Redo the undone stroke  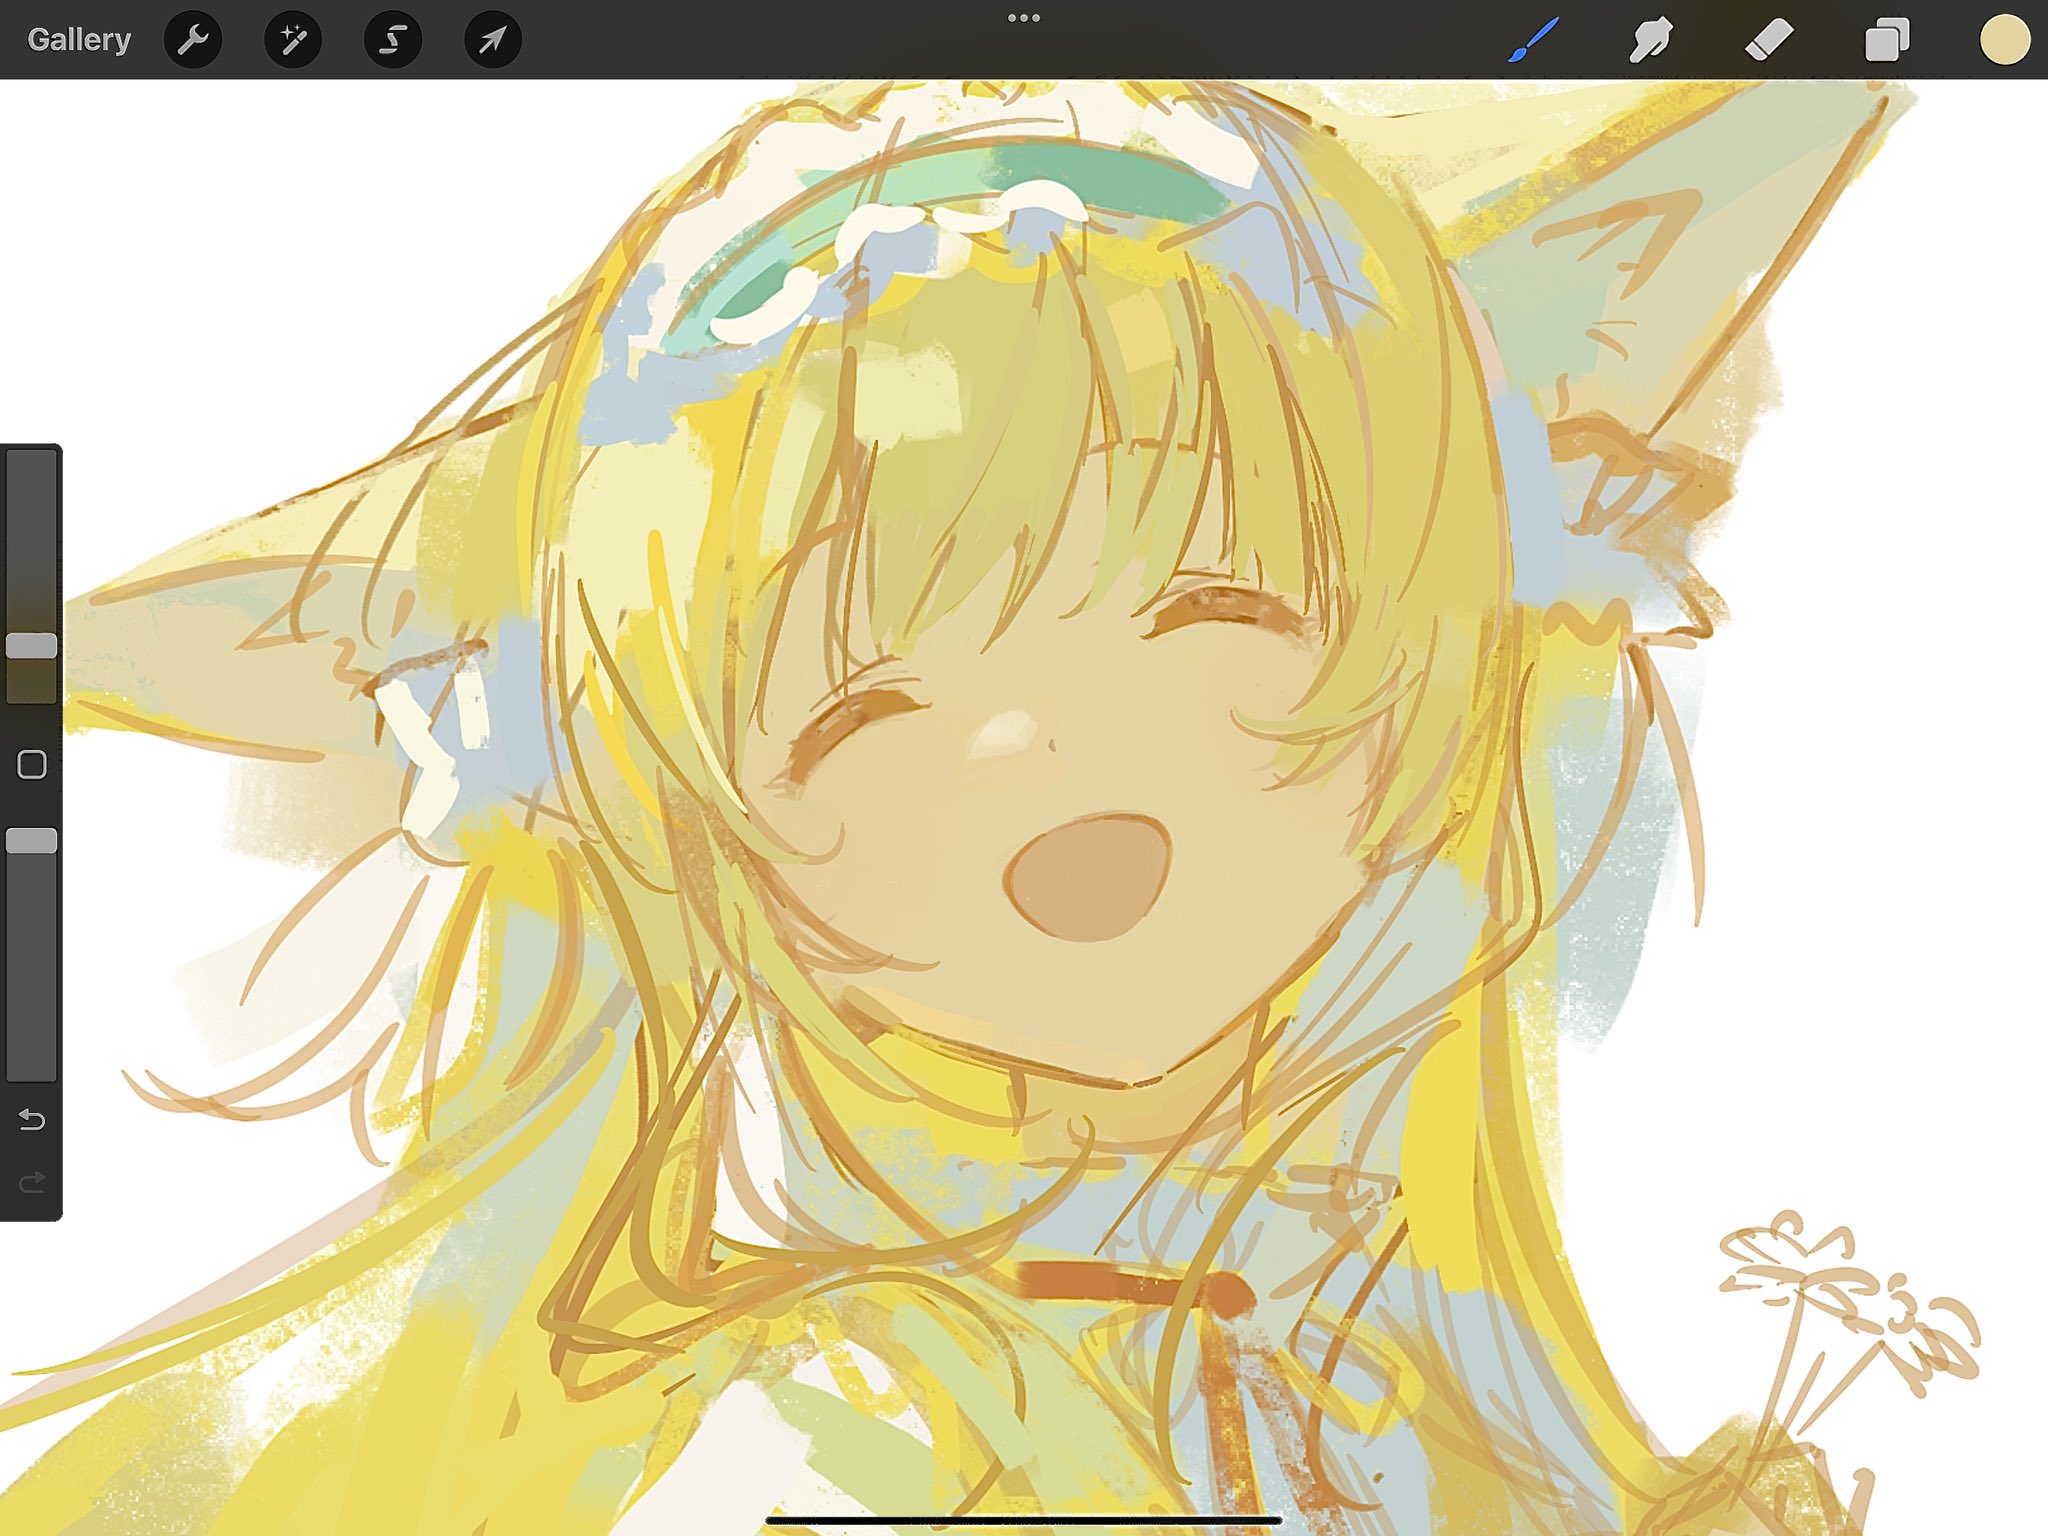31,1183
